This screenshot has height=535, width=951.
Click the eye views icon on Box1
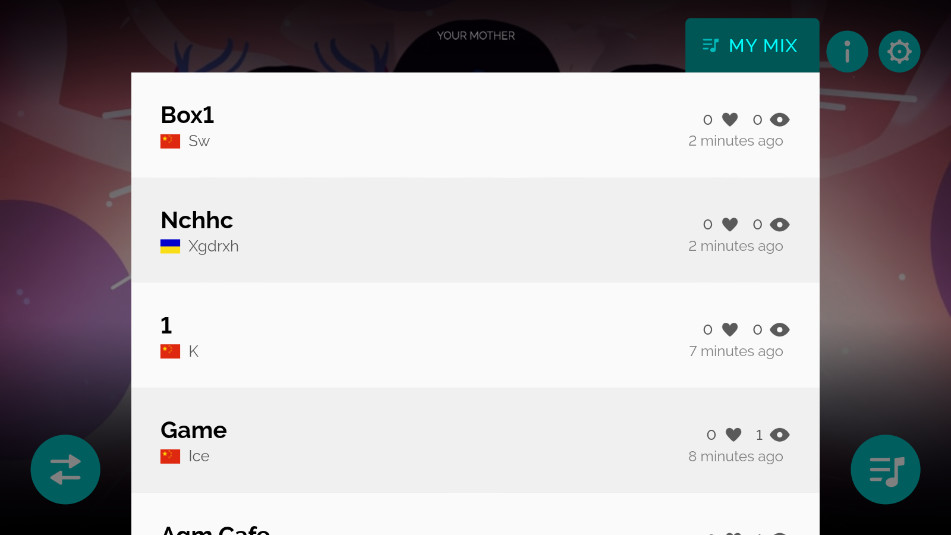(779, 119)
